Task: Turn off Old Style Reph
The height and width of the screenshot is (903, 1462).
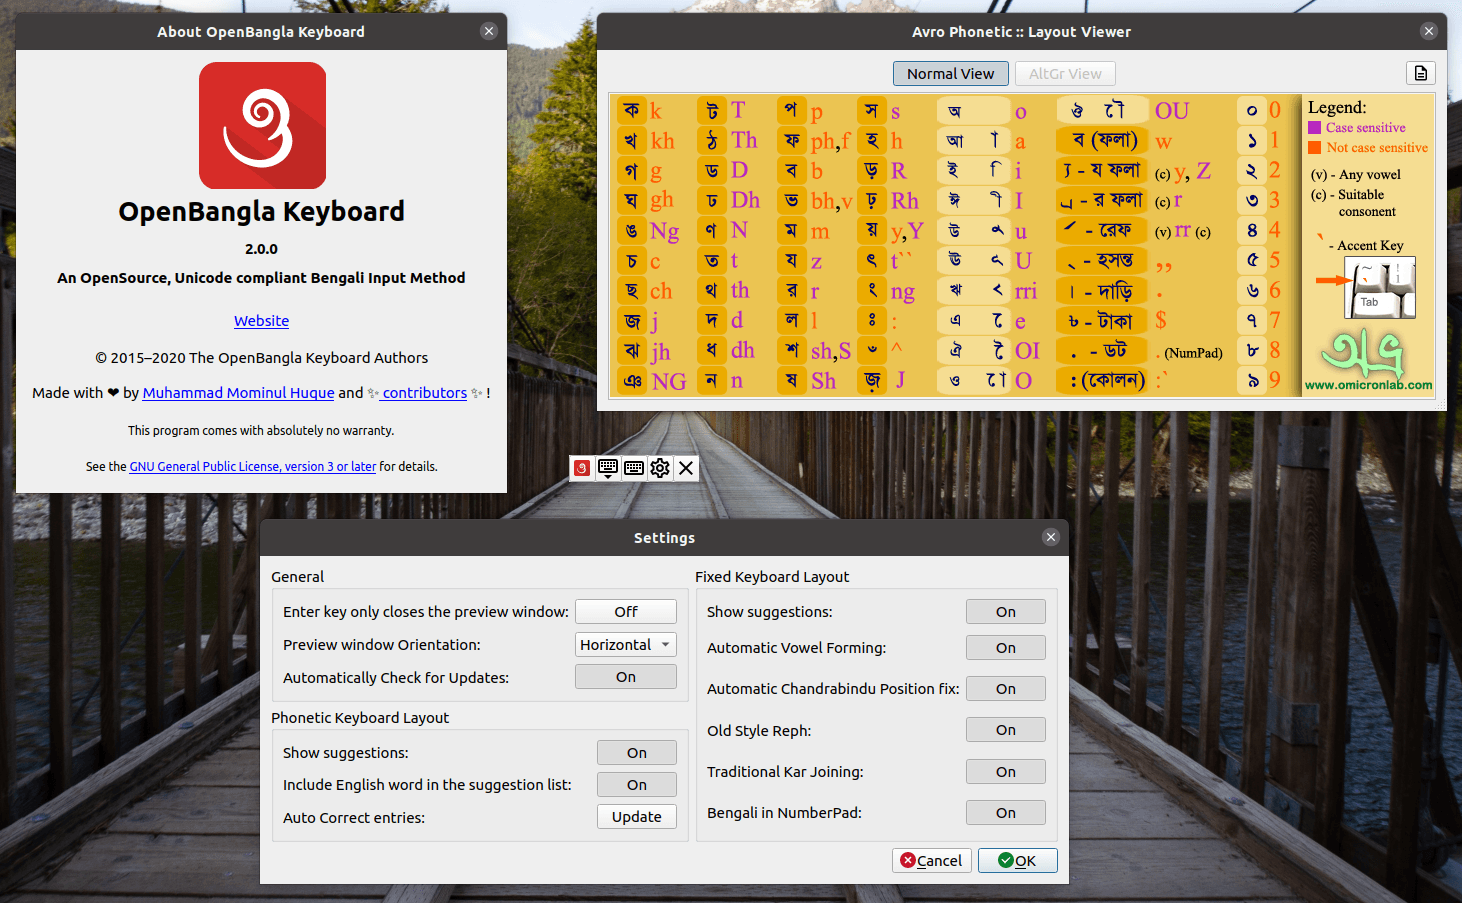Action: point(1005,729)
